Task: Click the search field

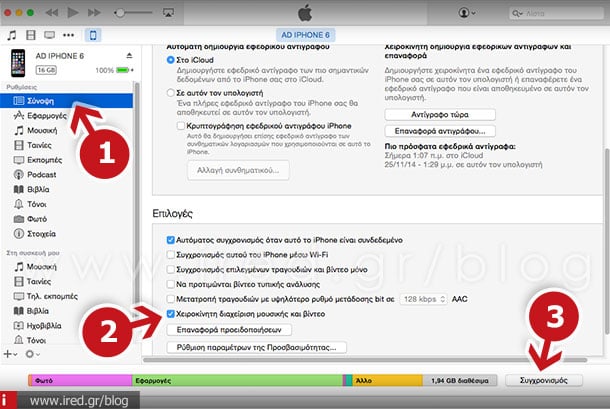Action: pos(556,13)
